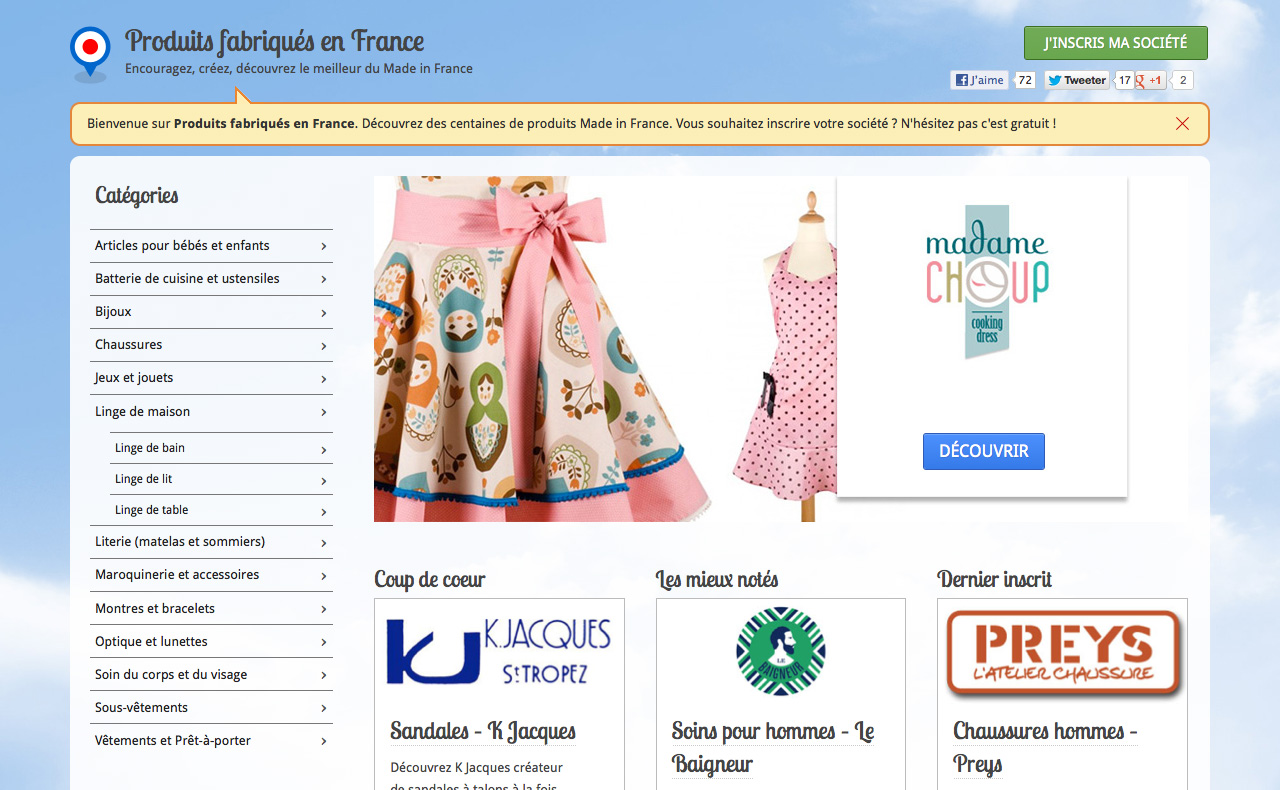The image size is (1280, 790).
Task: Like the page with Facebook J'aime
Action: click(979, 80)
